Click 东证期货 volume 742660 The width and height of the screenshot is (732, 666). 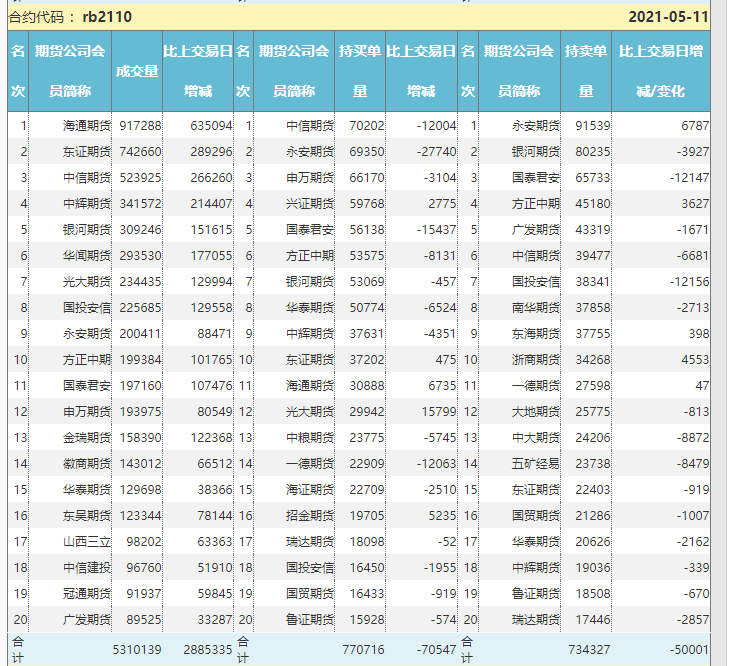(x=140, y=152)
